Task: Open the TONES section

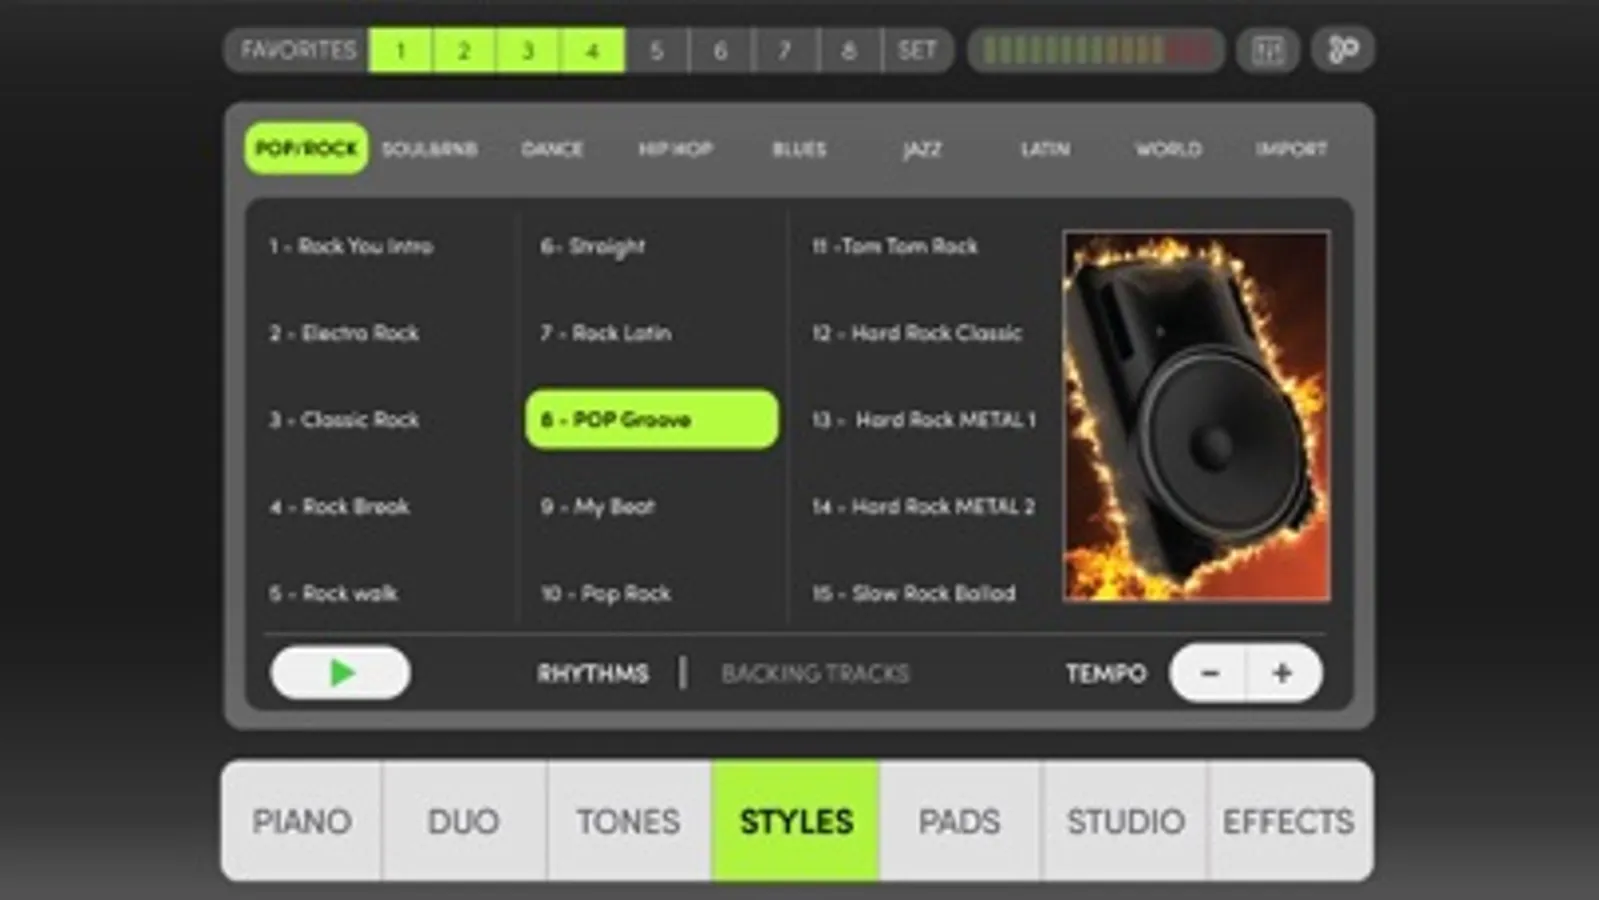Action: click(629, 821)
